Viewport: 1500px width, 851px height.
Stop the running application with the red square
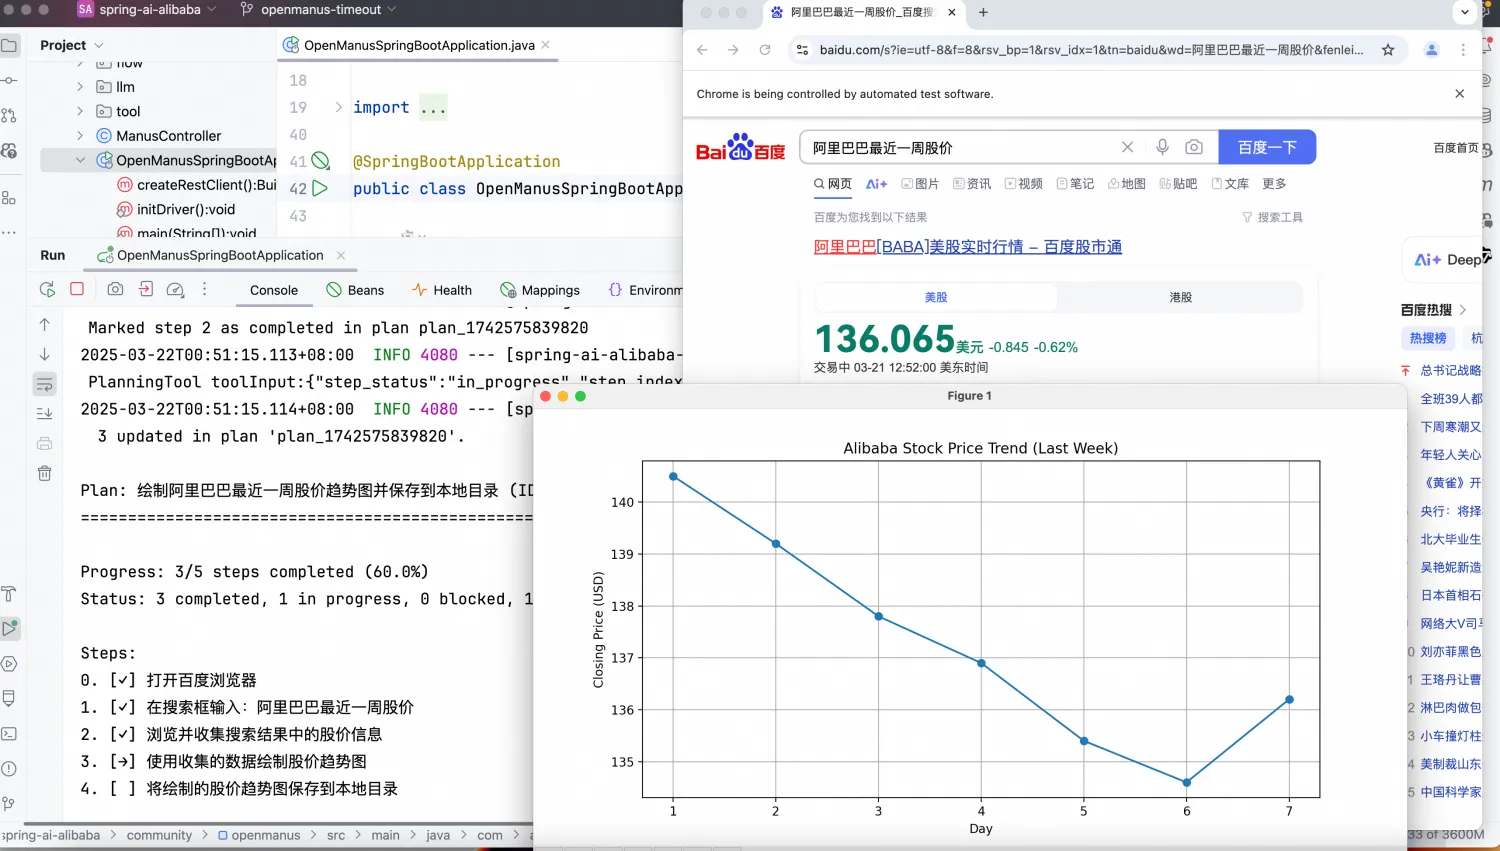(75, 289)
